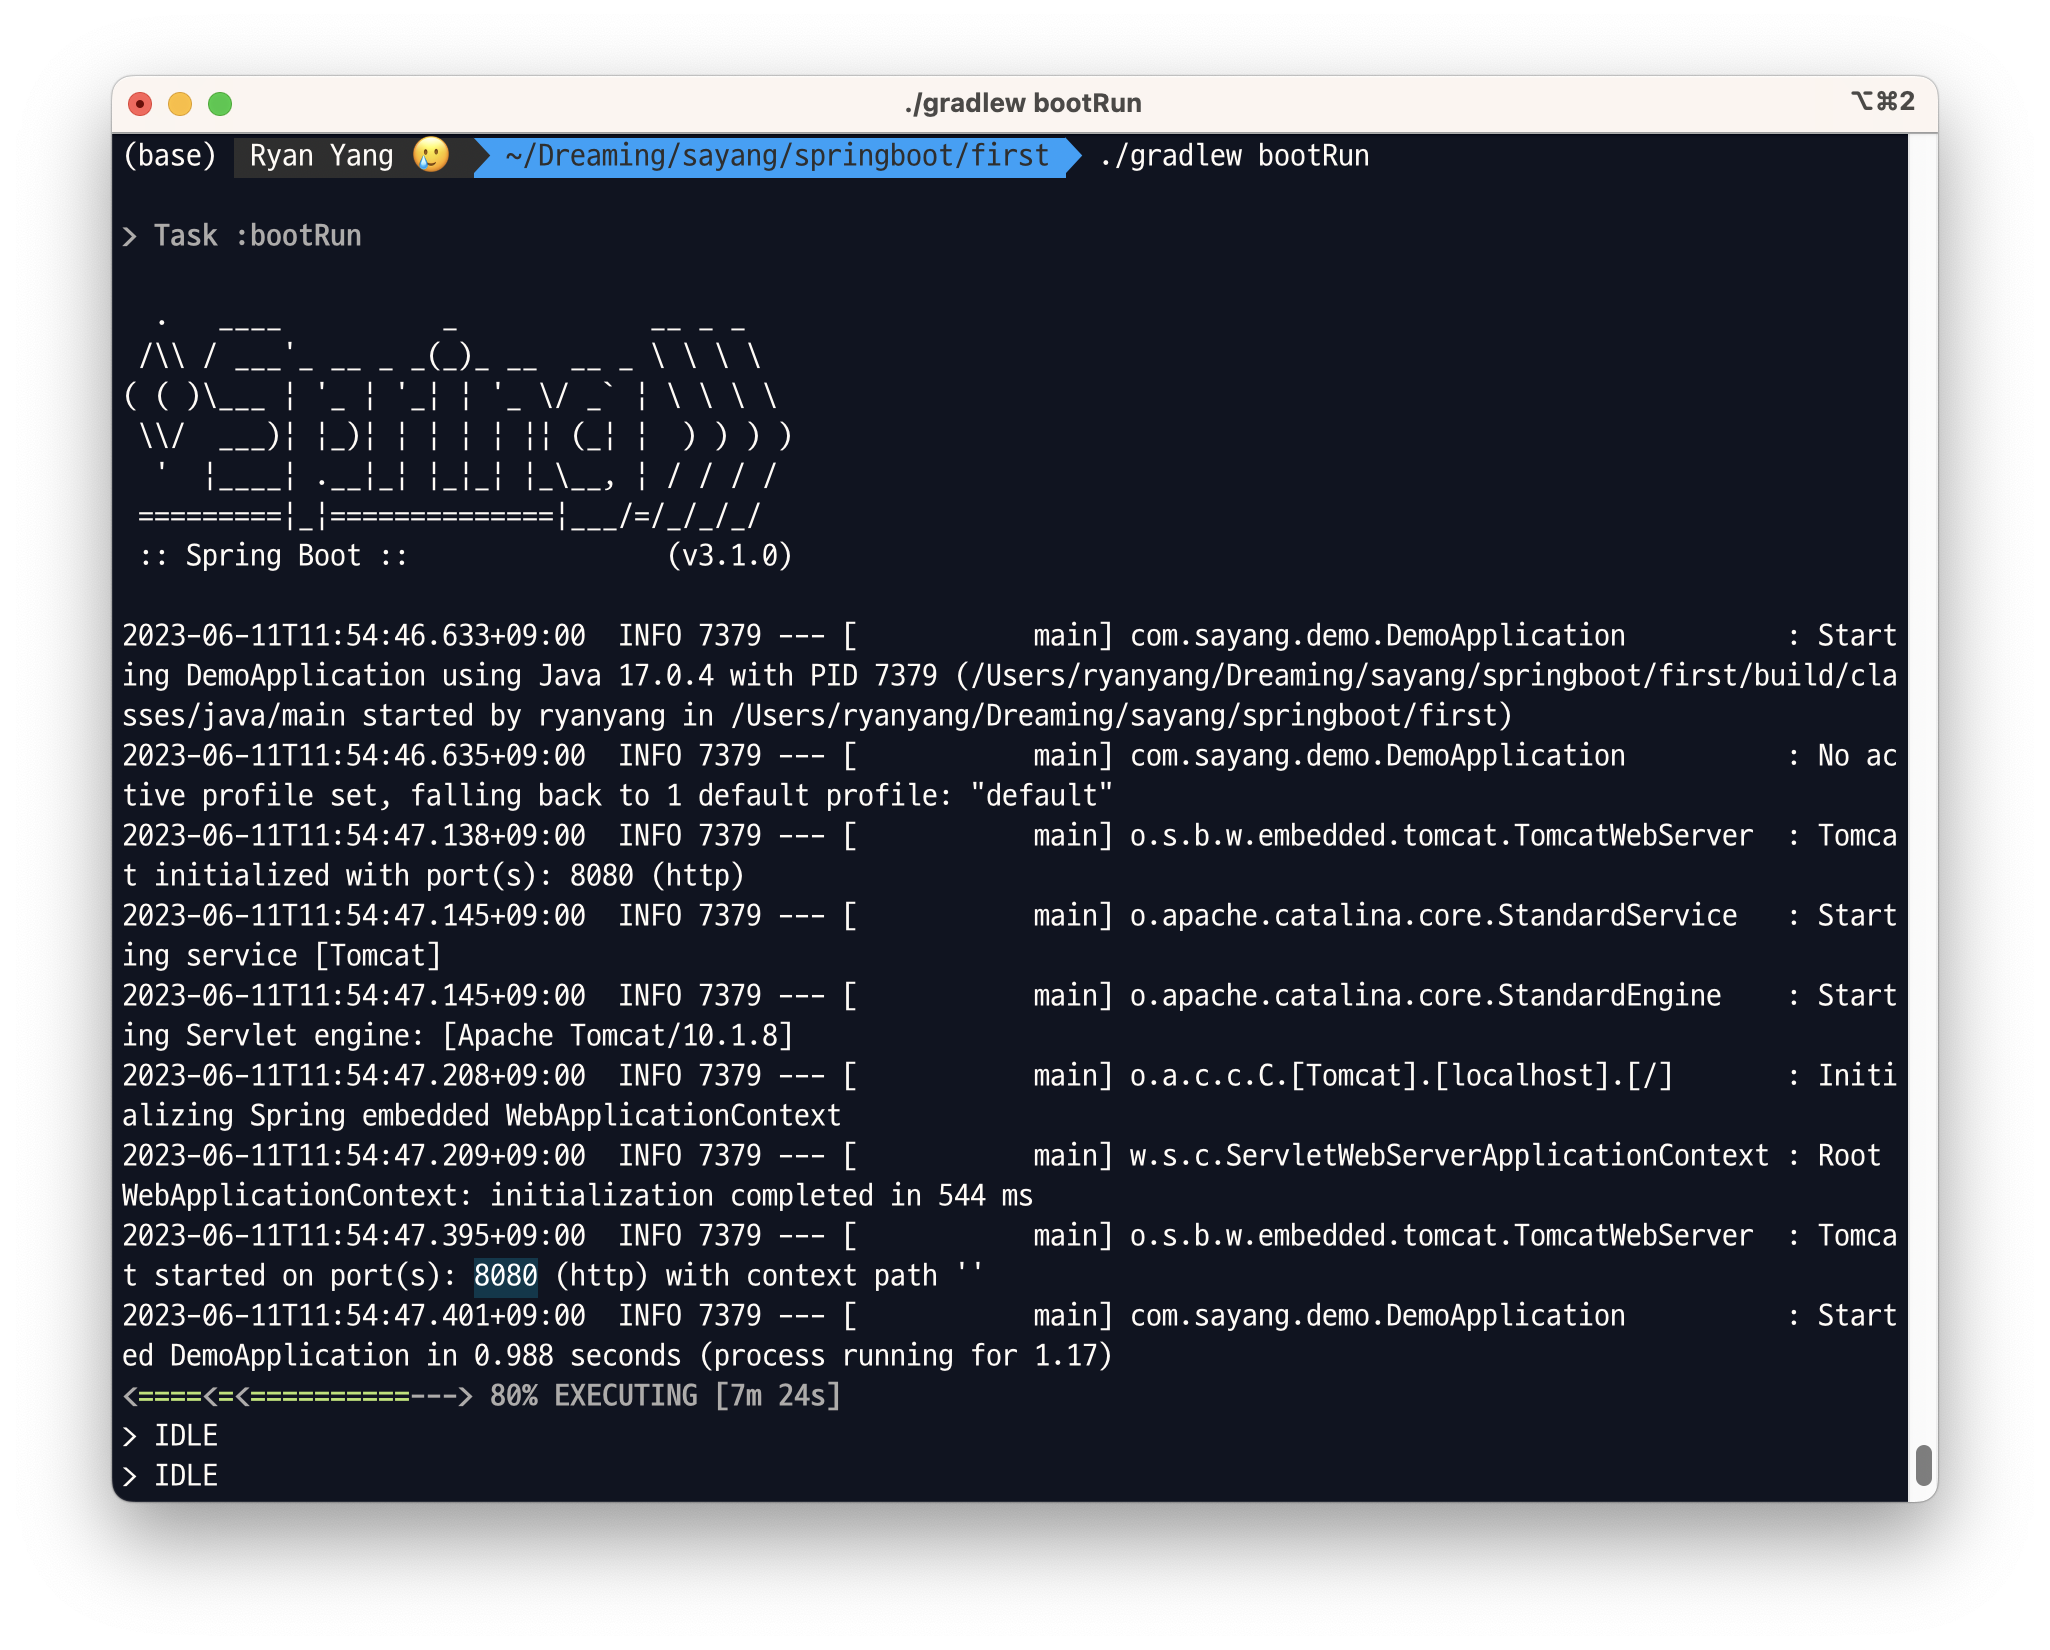Click the crying emoji in the prompt
The width and height of the screenshot is (2050, 1650).
pyautogui.click(x=431, y=156)
